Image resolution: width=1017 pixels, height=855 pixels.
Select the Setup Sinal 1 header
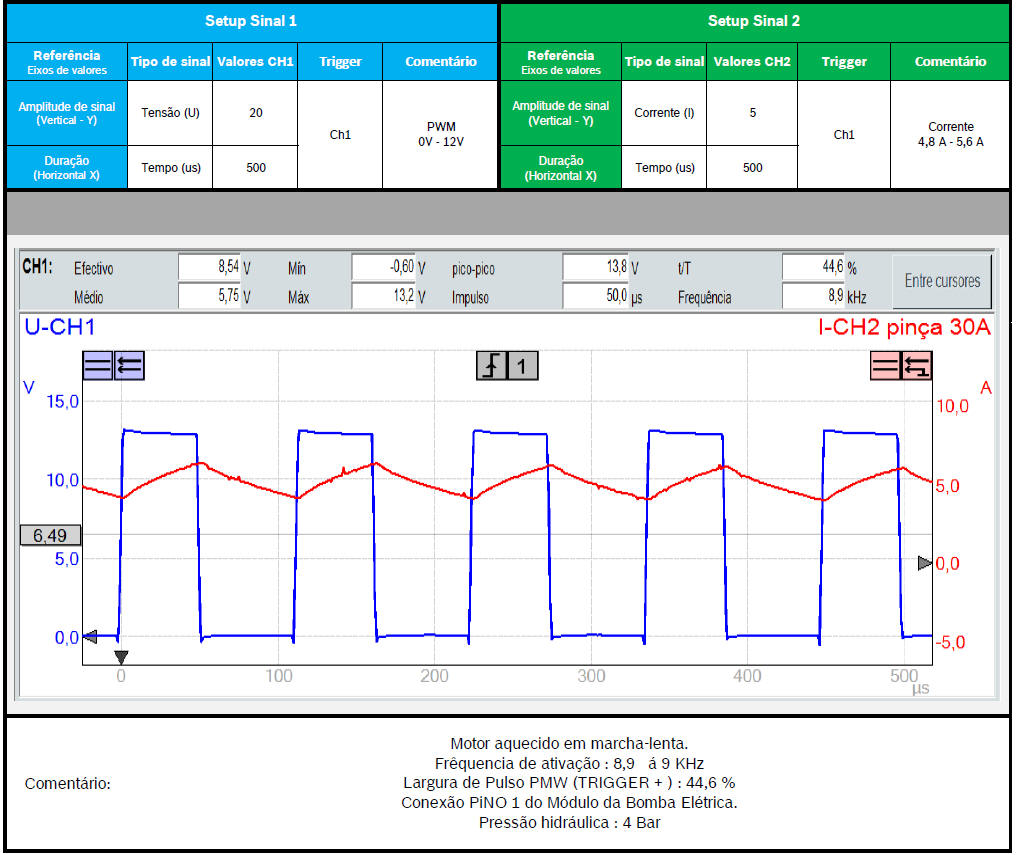click(251, 21)
